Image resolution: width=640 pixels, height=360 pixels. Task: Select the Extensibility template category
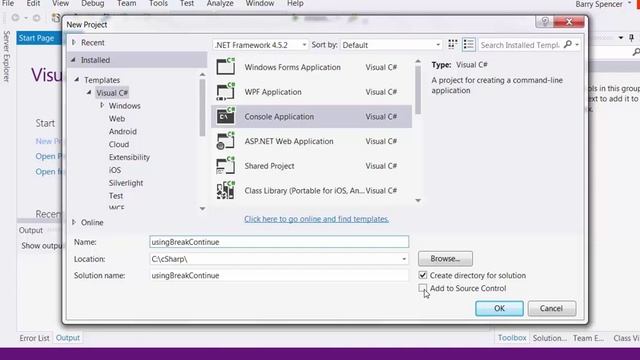click(129, 157)
